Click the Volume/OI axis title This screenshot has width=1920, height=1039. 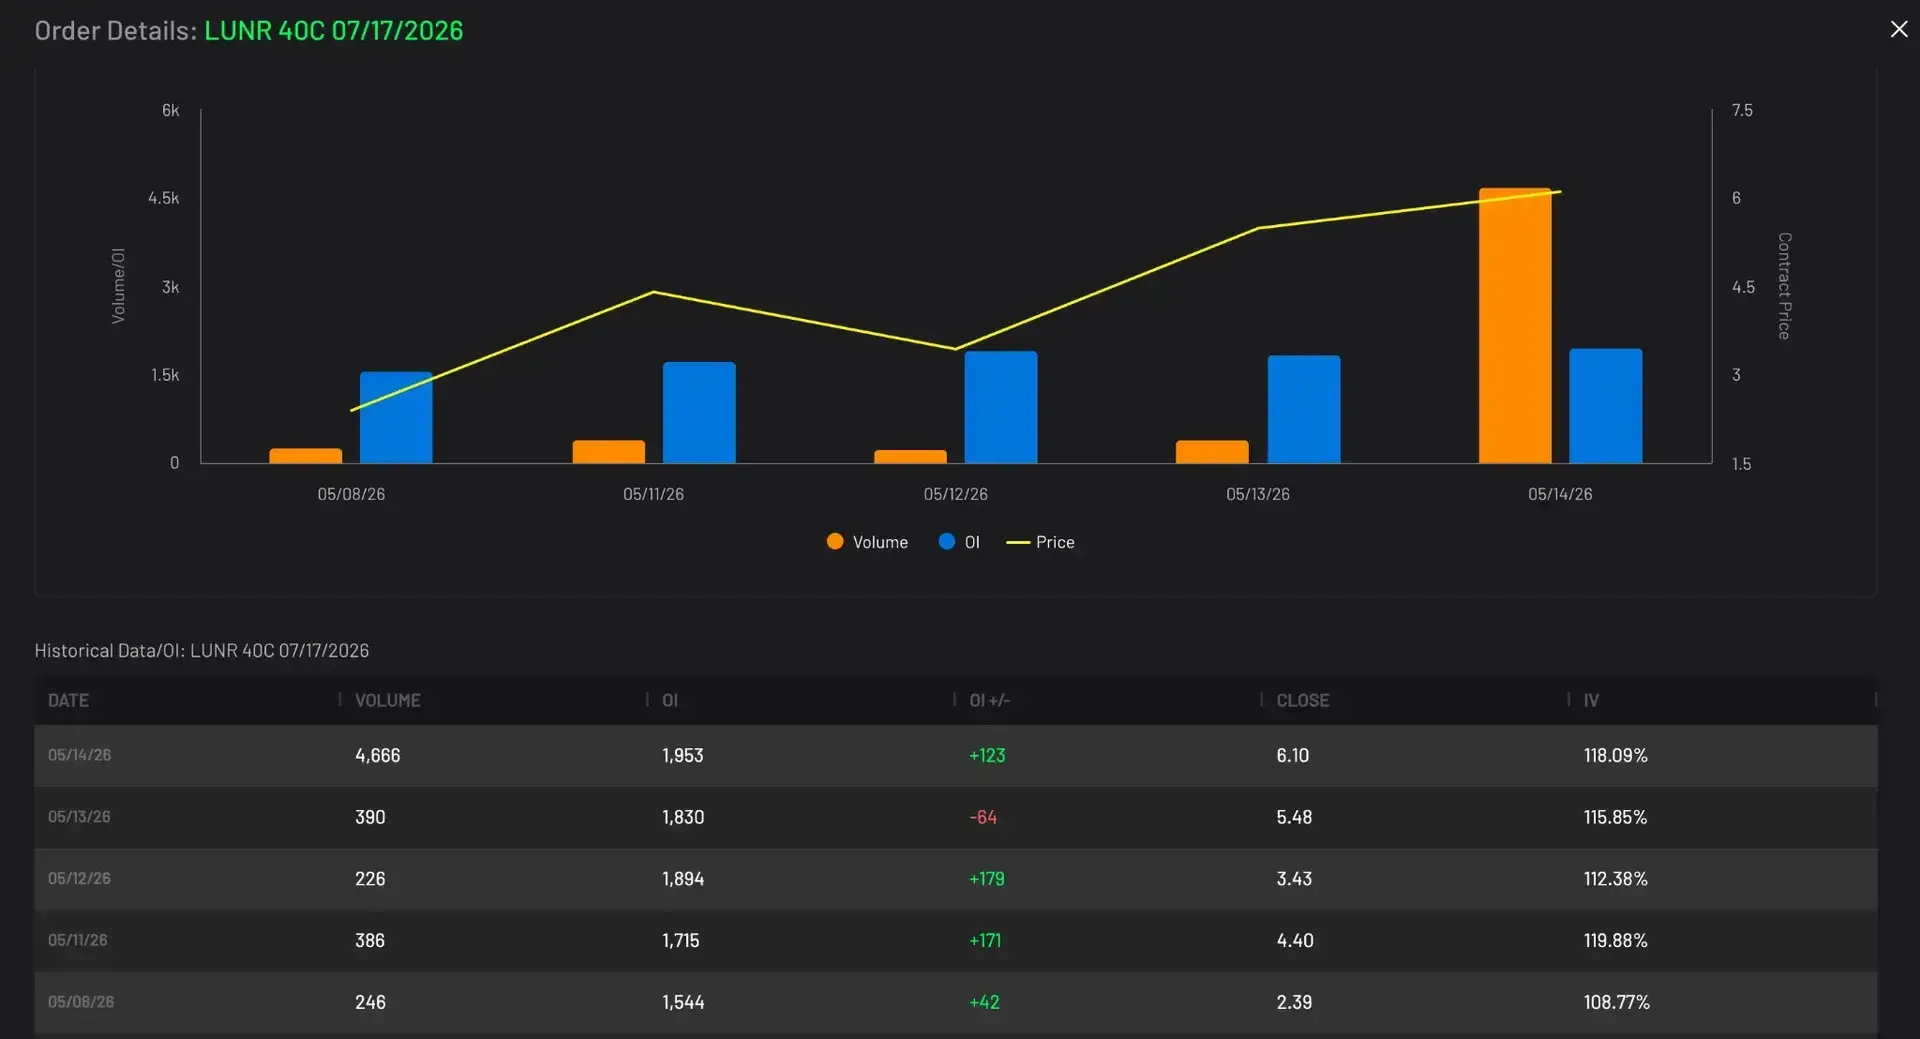point(118,286)
